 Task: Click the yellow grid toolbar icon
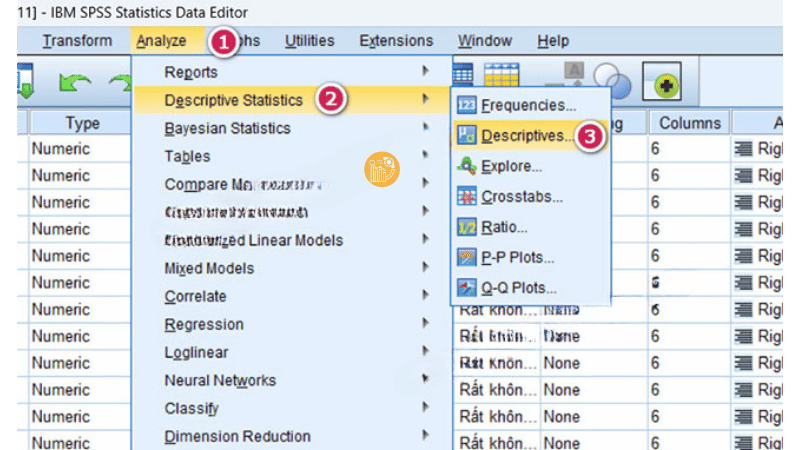[x=501, y=75]
